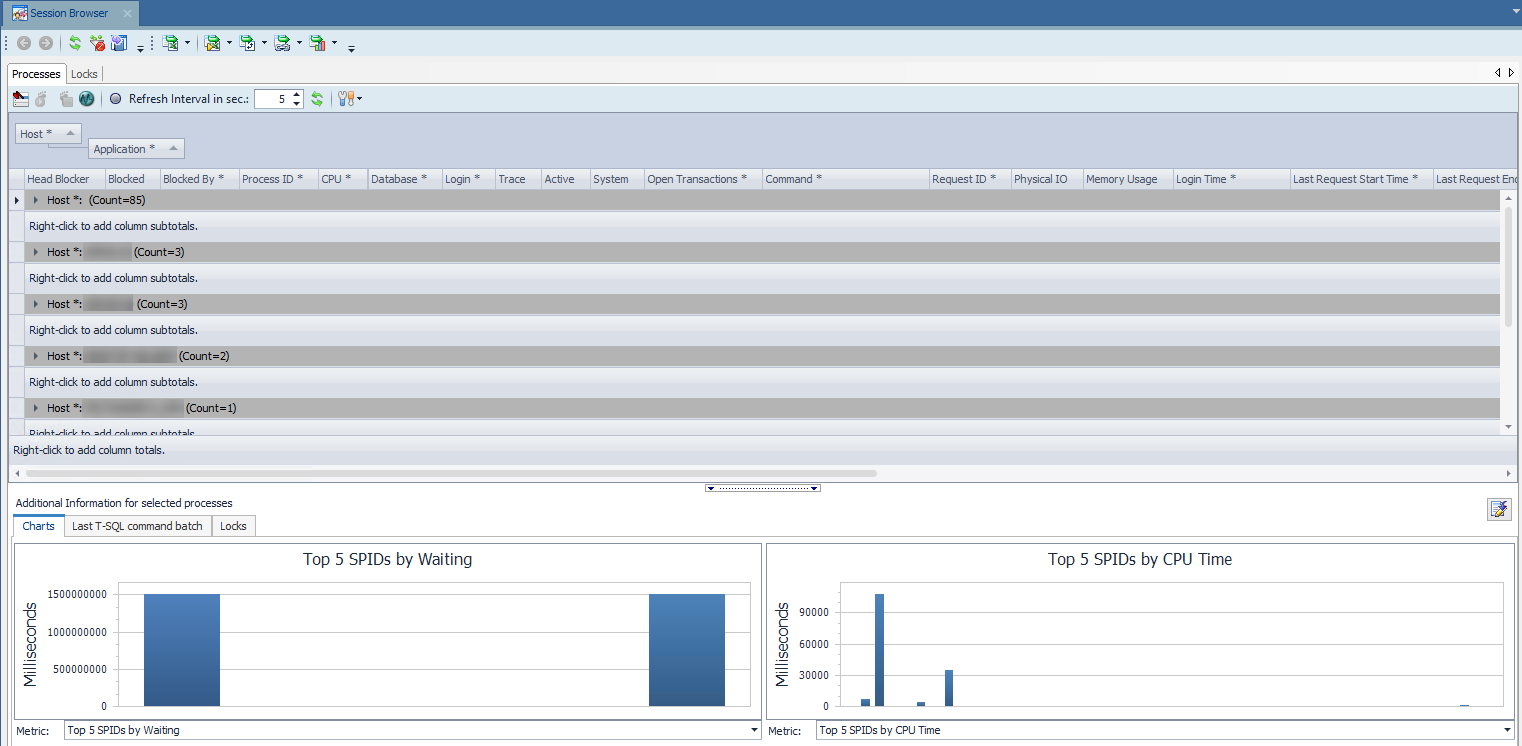Click the horizontal scrollbar thumb of the grid
This screenshot has height=746, width=1522.
click(451, 473)
